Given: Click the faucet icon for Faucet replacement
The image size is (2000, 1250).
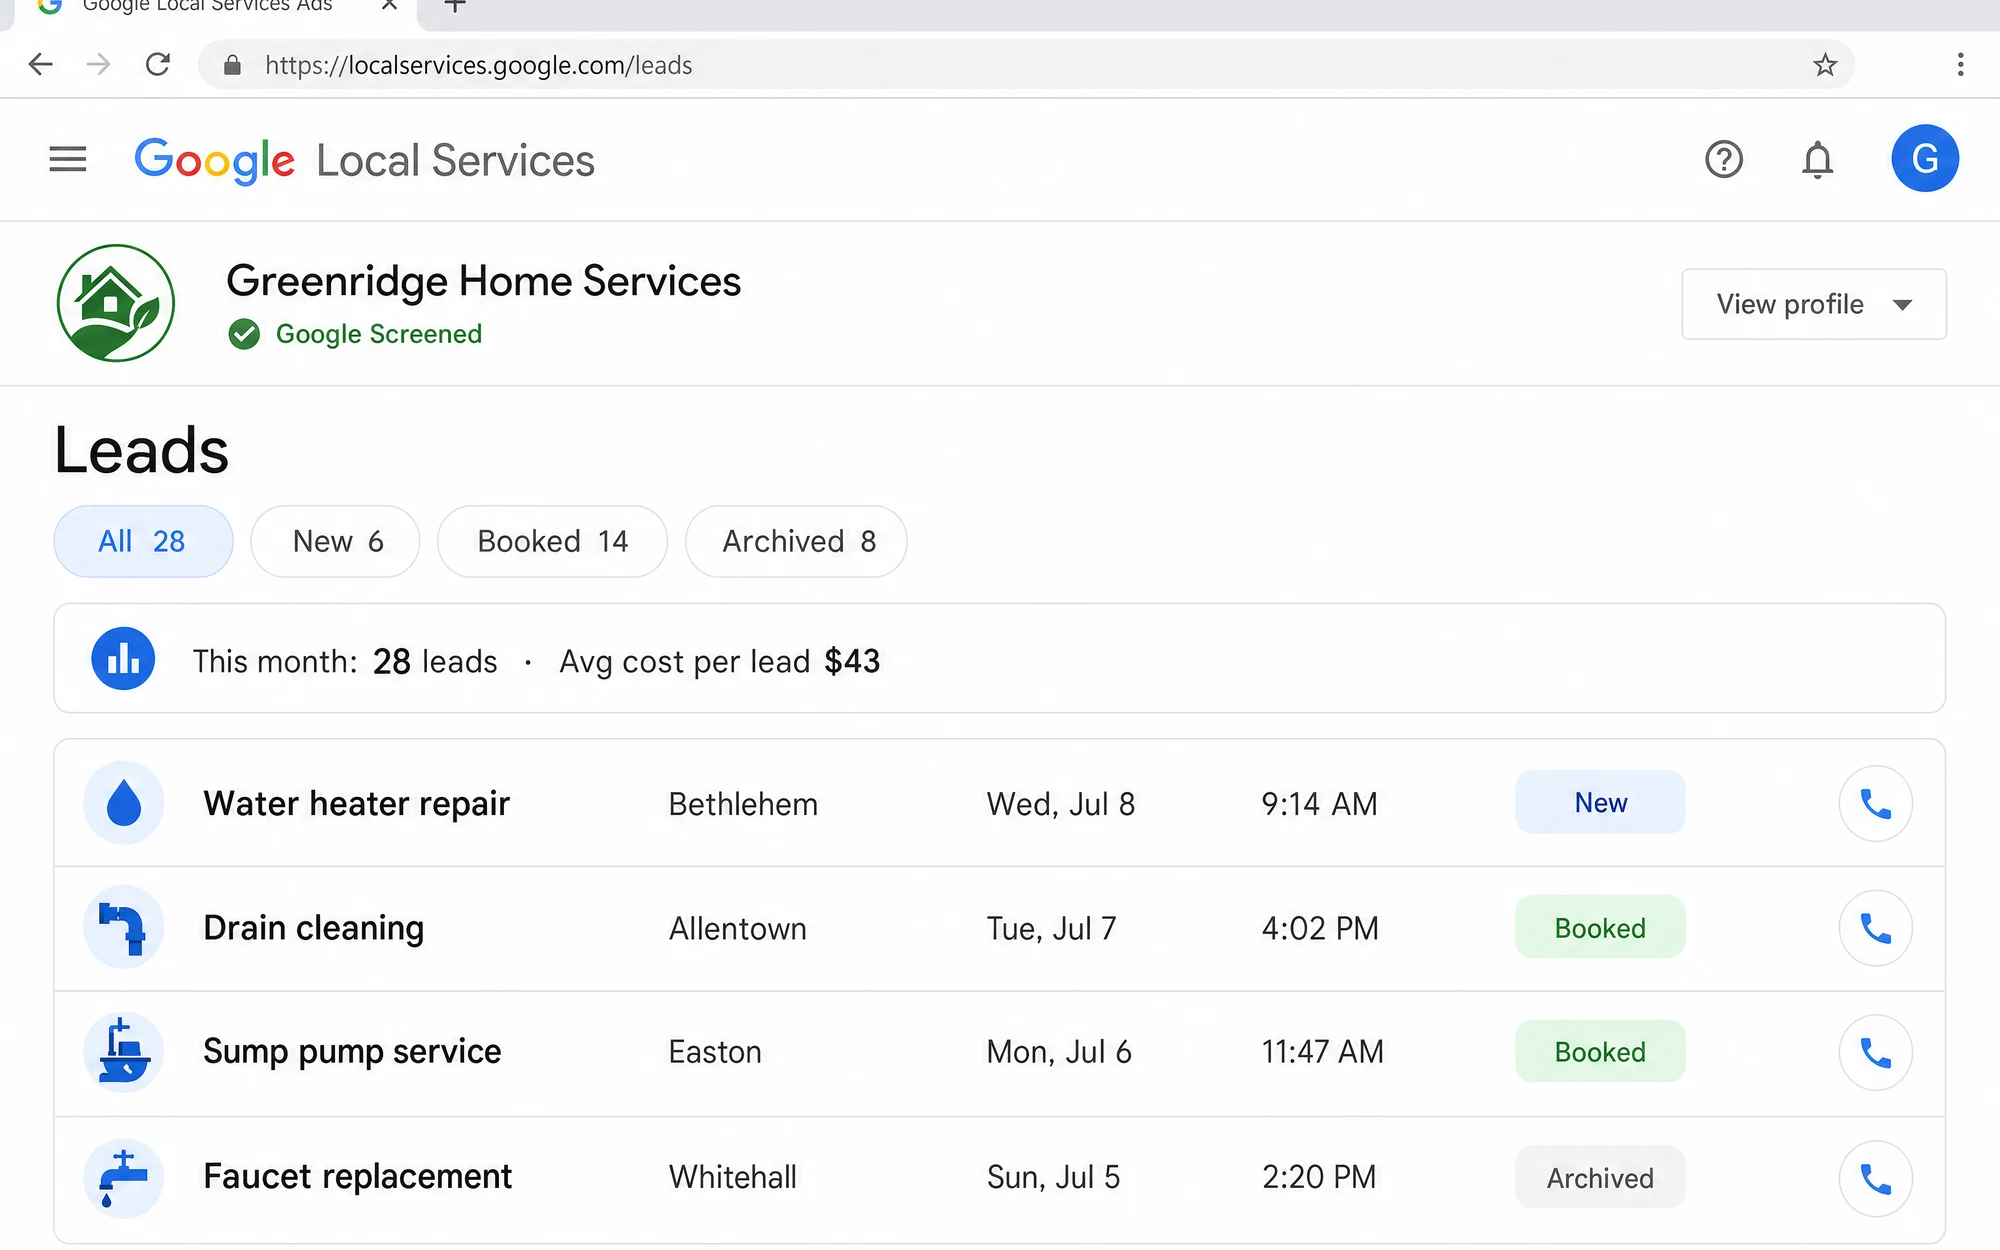Looking at the screenshot, I should [124, 1177].
